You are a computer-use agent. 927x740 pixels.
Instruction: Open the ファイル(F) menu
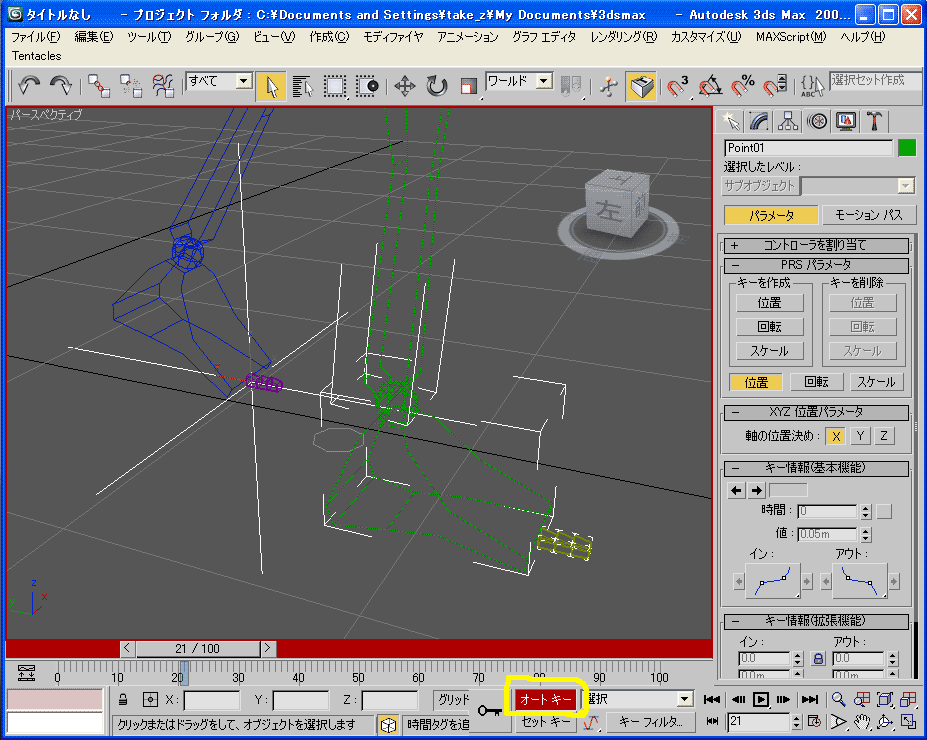(x=35, y=37)
